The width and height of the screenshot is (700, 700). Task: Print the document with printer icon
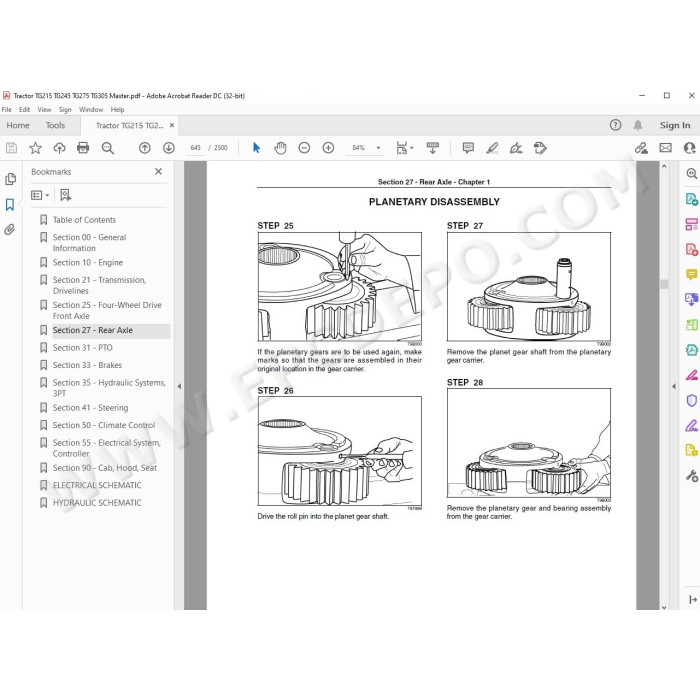[x=83, y=148]
